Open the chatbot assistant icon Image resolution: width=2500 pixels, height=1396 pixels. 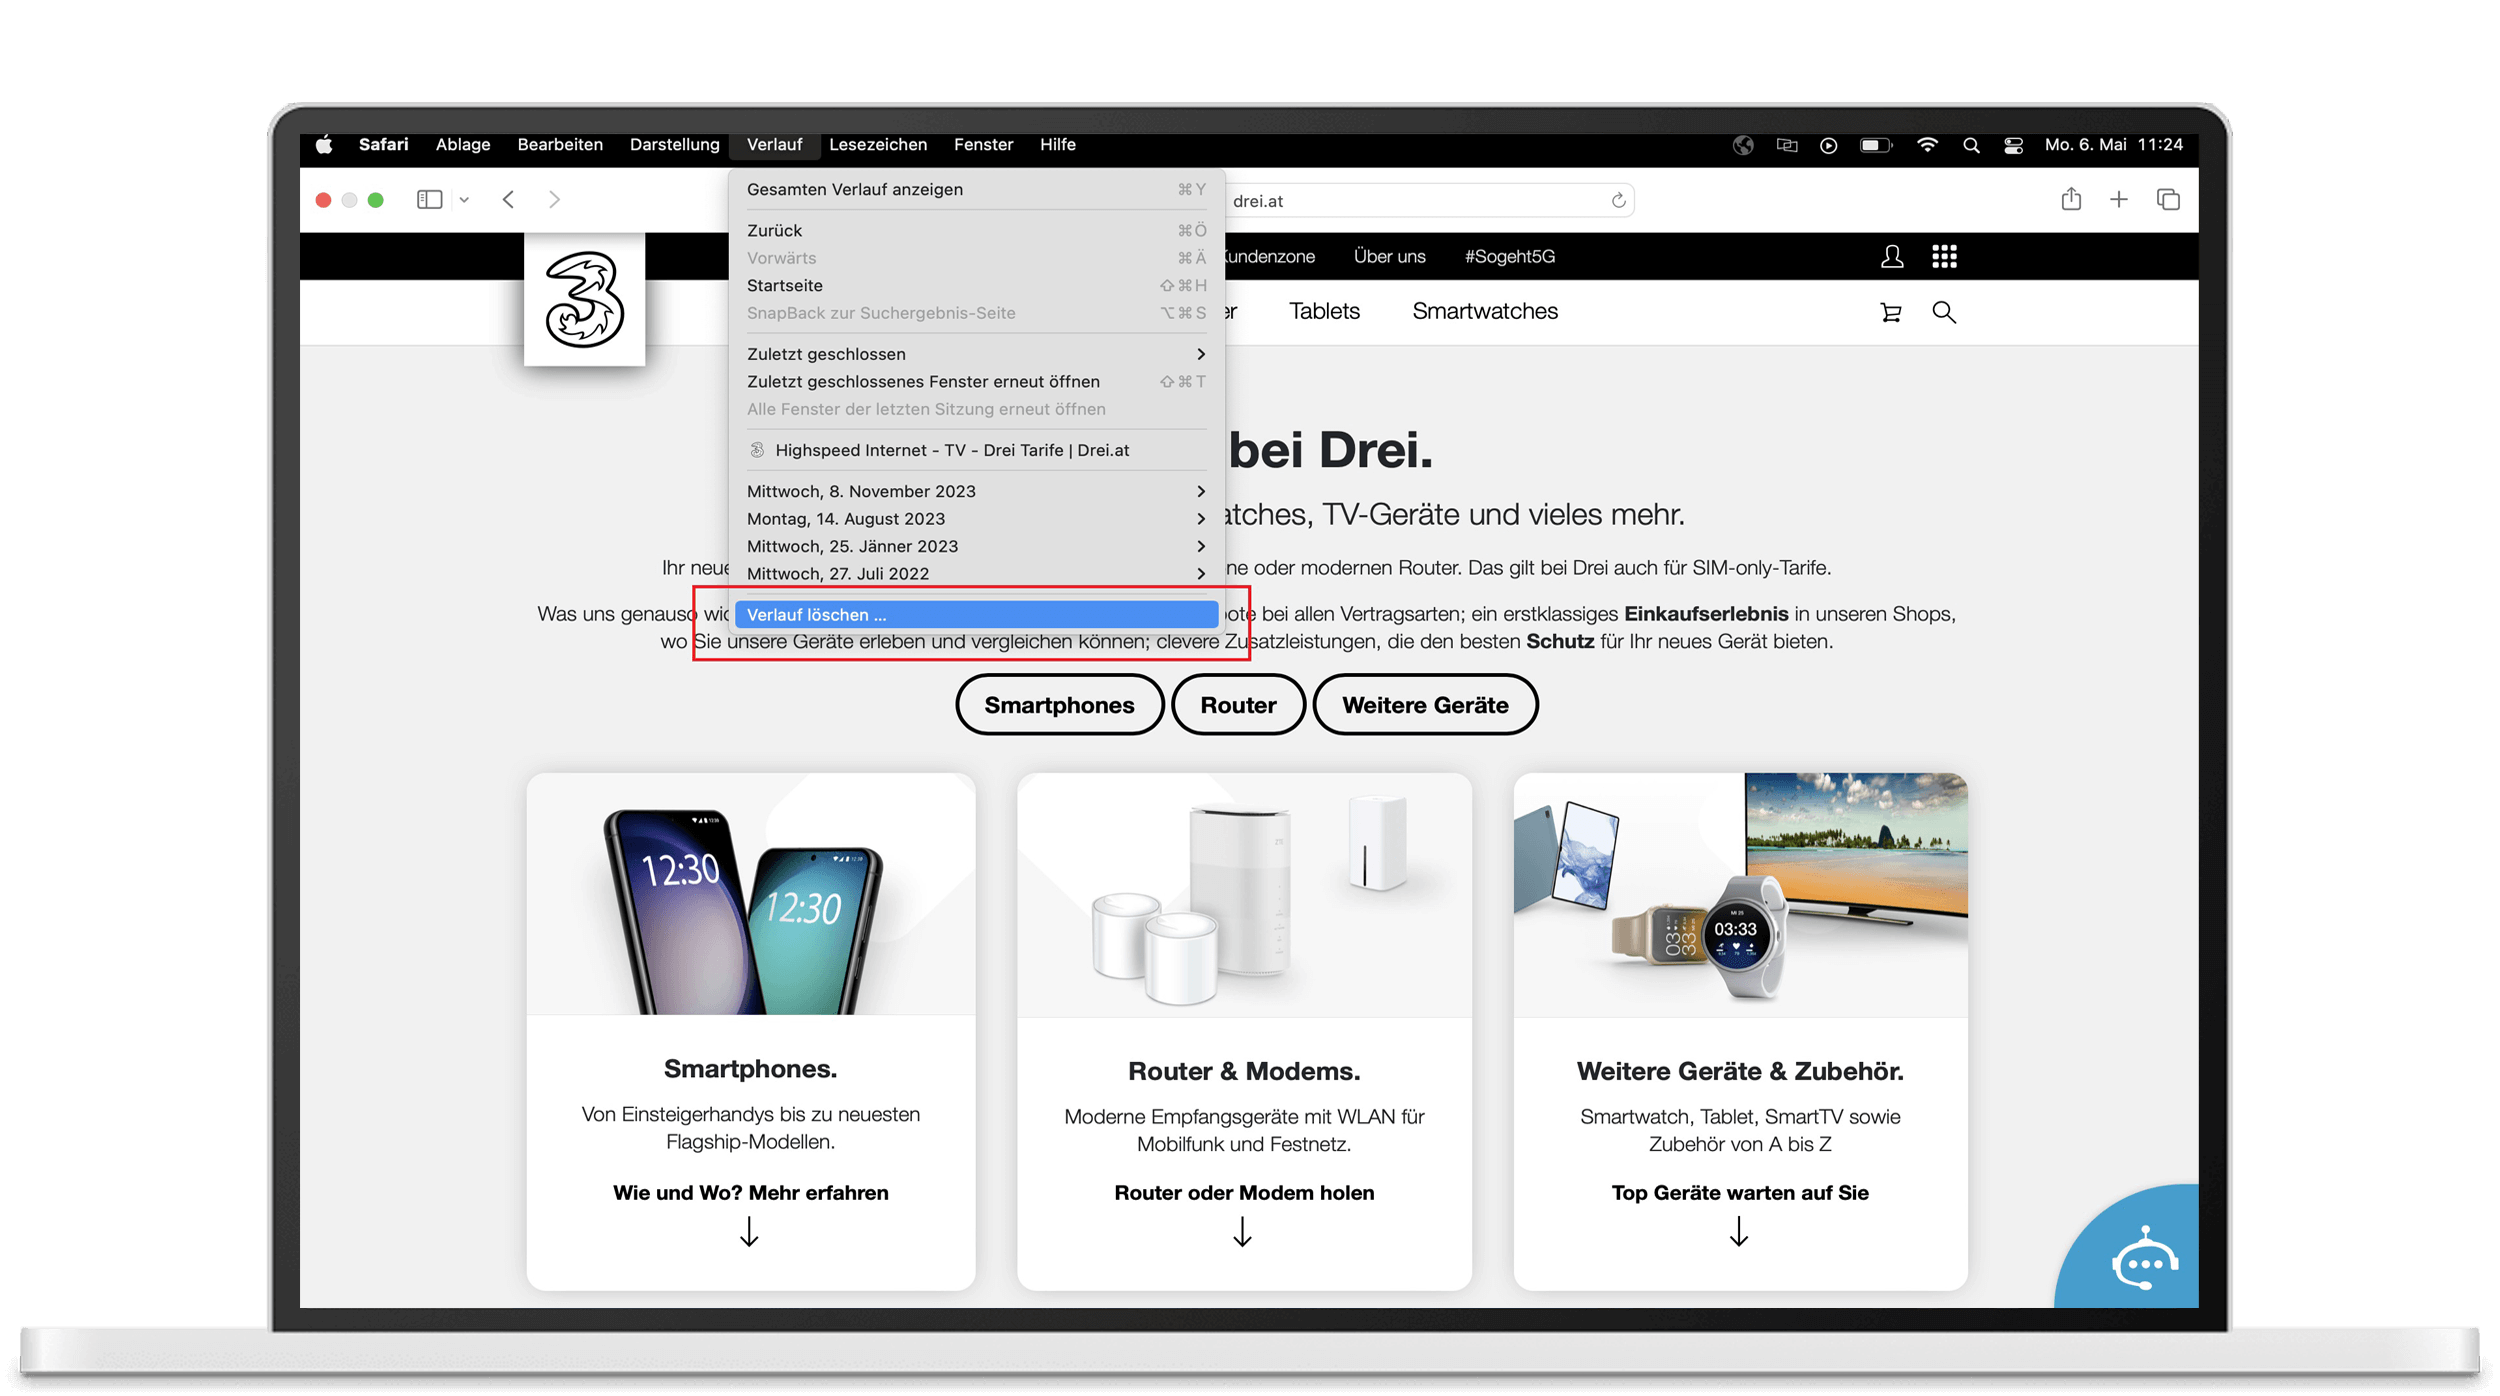2145,1260
